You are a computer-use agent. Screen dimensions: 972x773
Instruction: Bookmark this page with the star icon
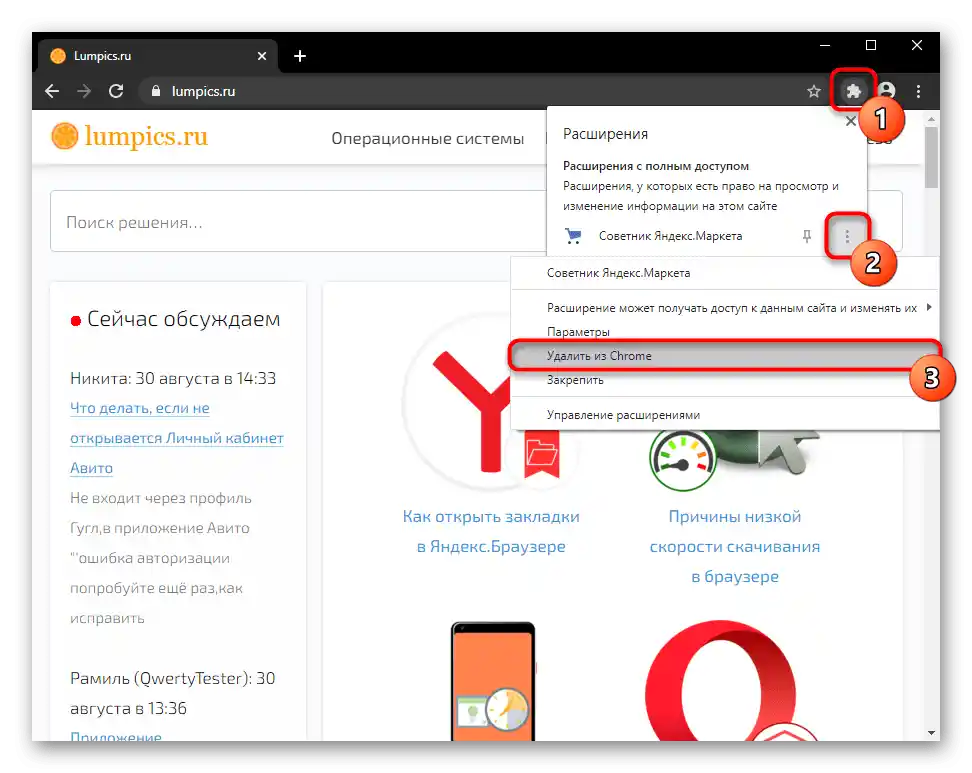pos(814,92)
